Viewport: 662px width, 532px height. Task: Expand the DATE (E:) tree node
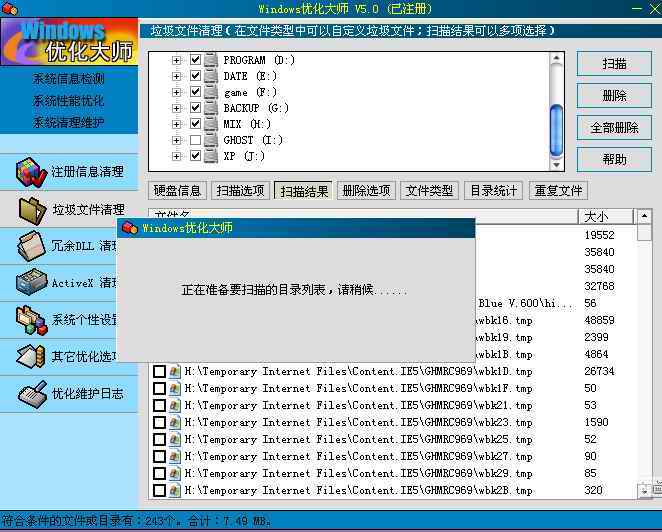[x=176, y=76]
